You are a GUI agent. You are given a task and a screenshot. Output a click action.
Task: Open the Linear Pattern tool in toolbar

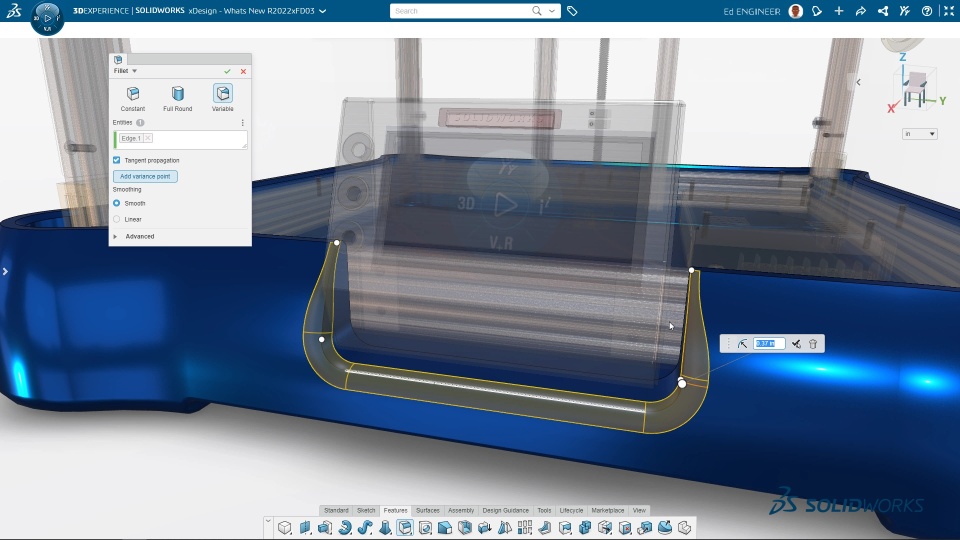525,528
